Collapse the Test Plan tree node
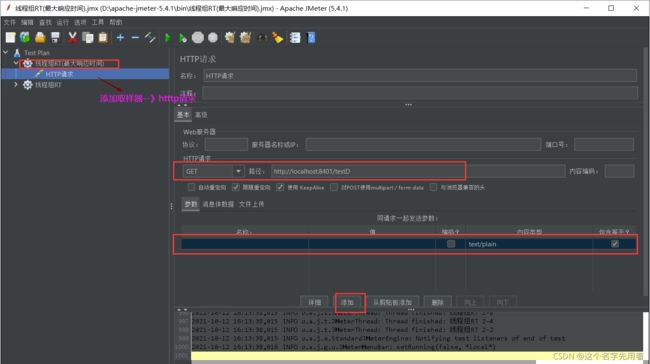 click(x=5, y=52)
